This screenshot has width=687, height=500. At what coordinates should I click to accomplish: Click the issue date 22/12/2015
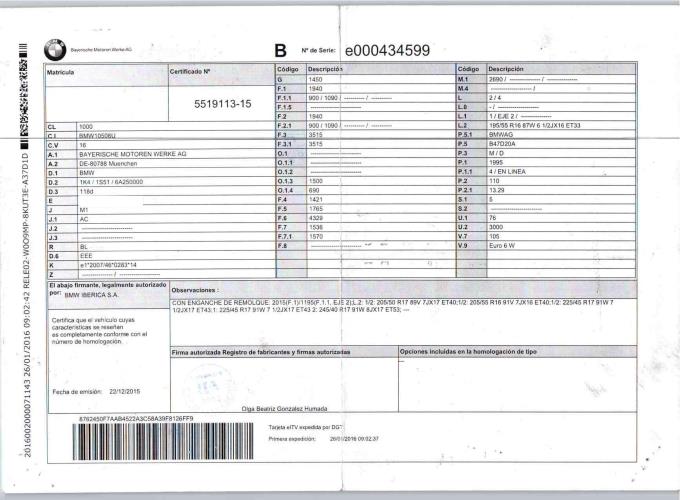tap(124, 392)
